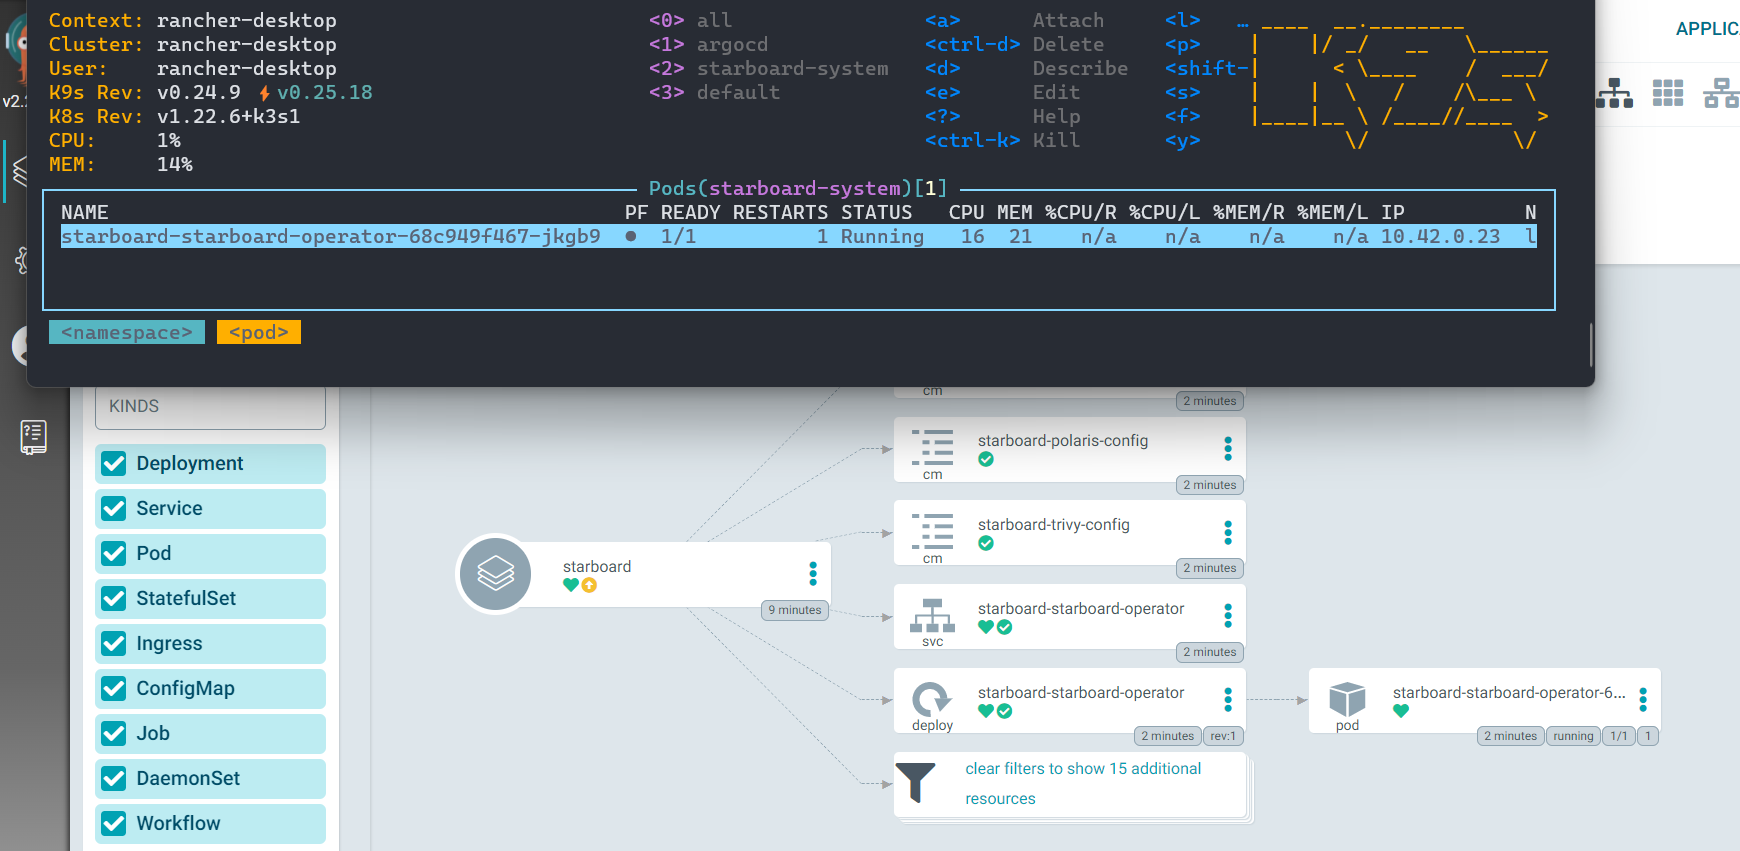This screenshot has width=1740, height=851.
Task: Switch to network view icon
Action: pyautogui.click(x=1721, y=93)
